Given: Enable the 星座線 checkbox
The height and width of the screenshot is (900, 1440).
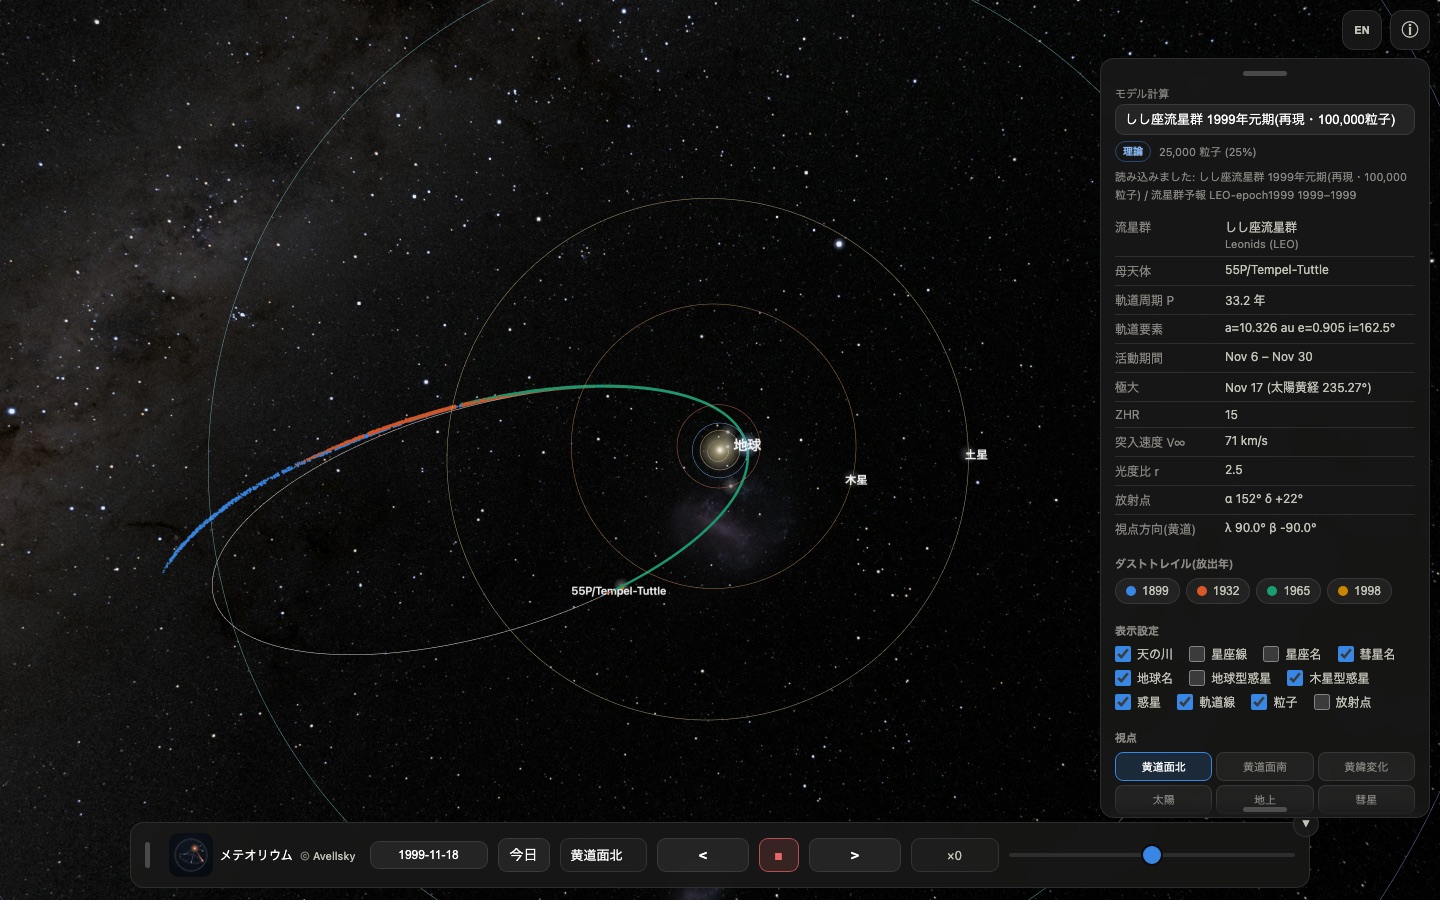Looking at the screenshot, I should (x=1197, y=654).
